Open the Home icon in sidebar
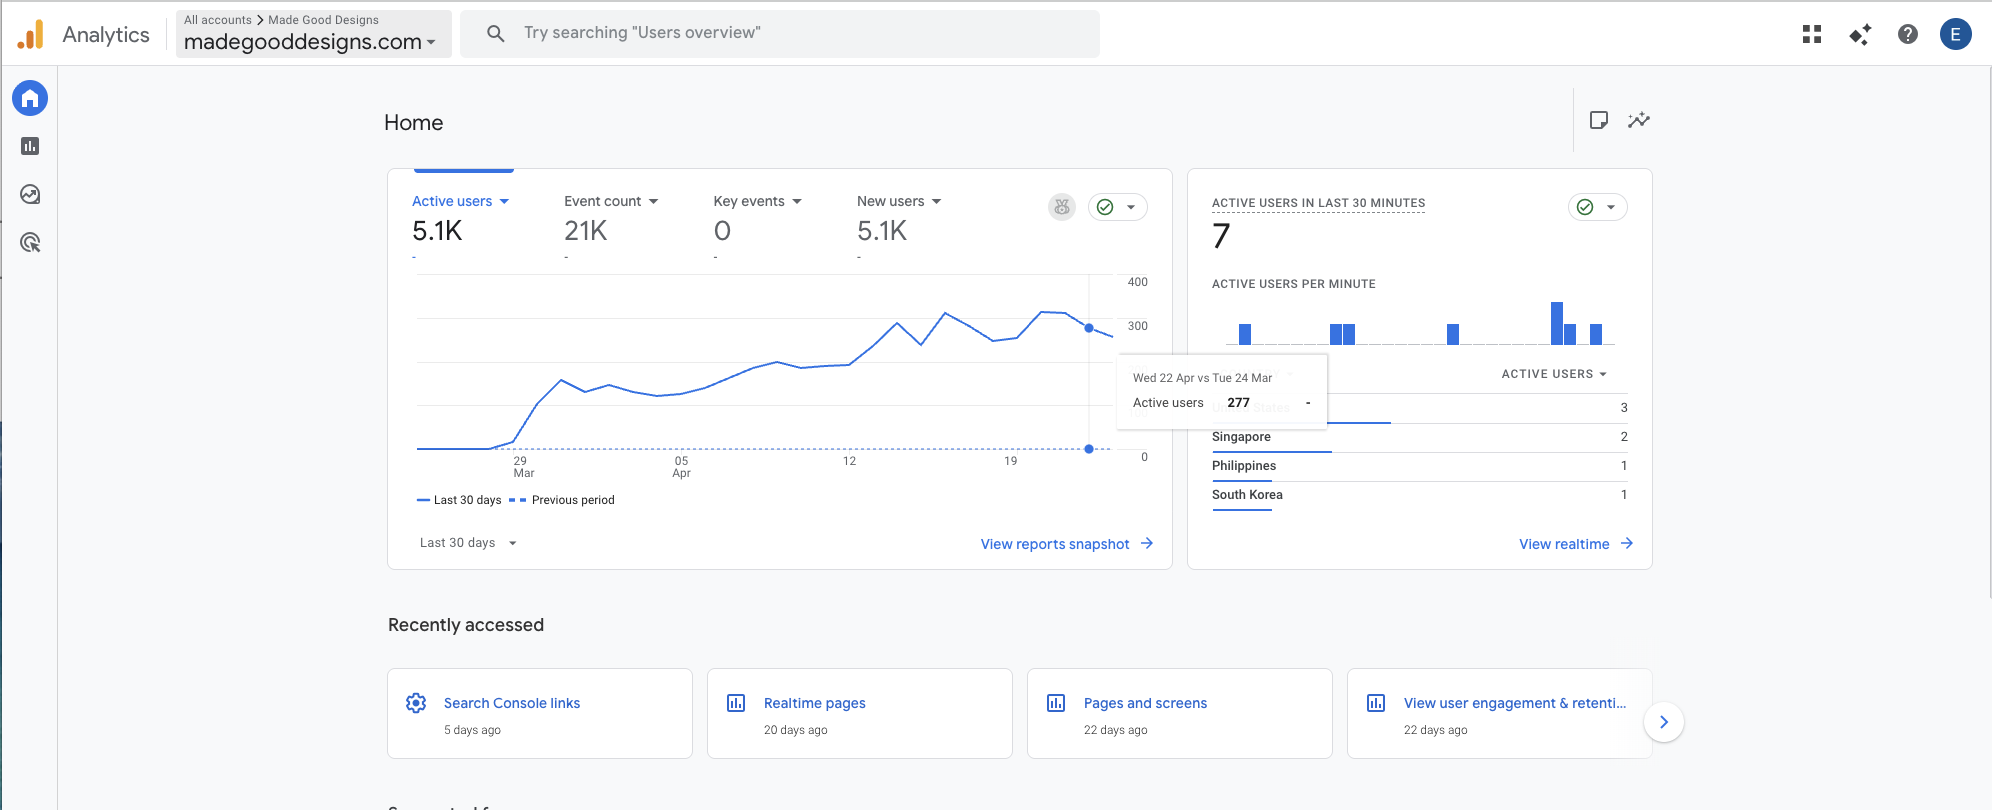The image size is (1992, 810). [x=30, y=98]
